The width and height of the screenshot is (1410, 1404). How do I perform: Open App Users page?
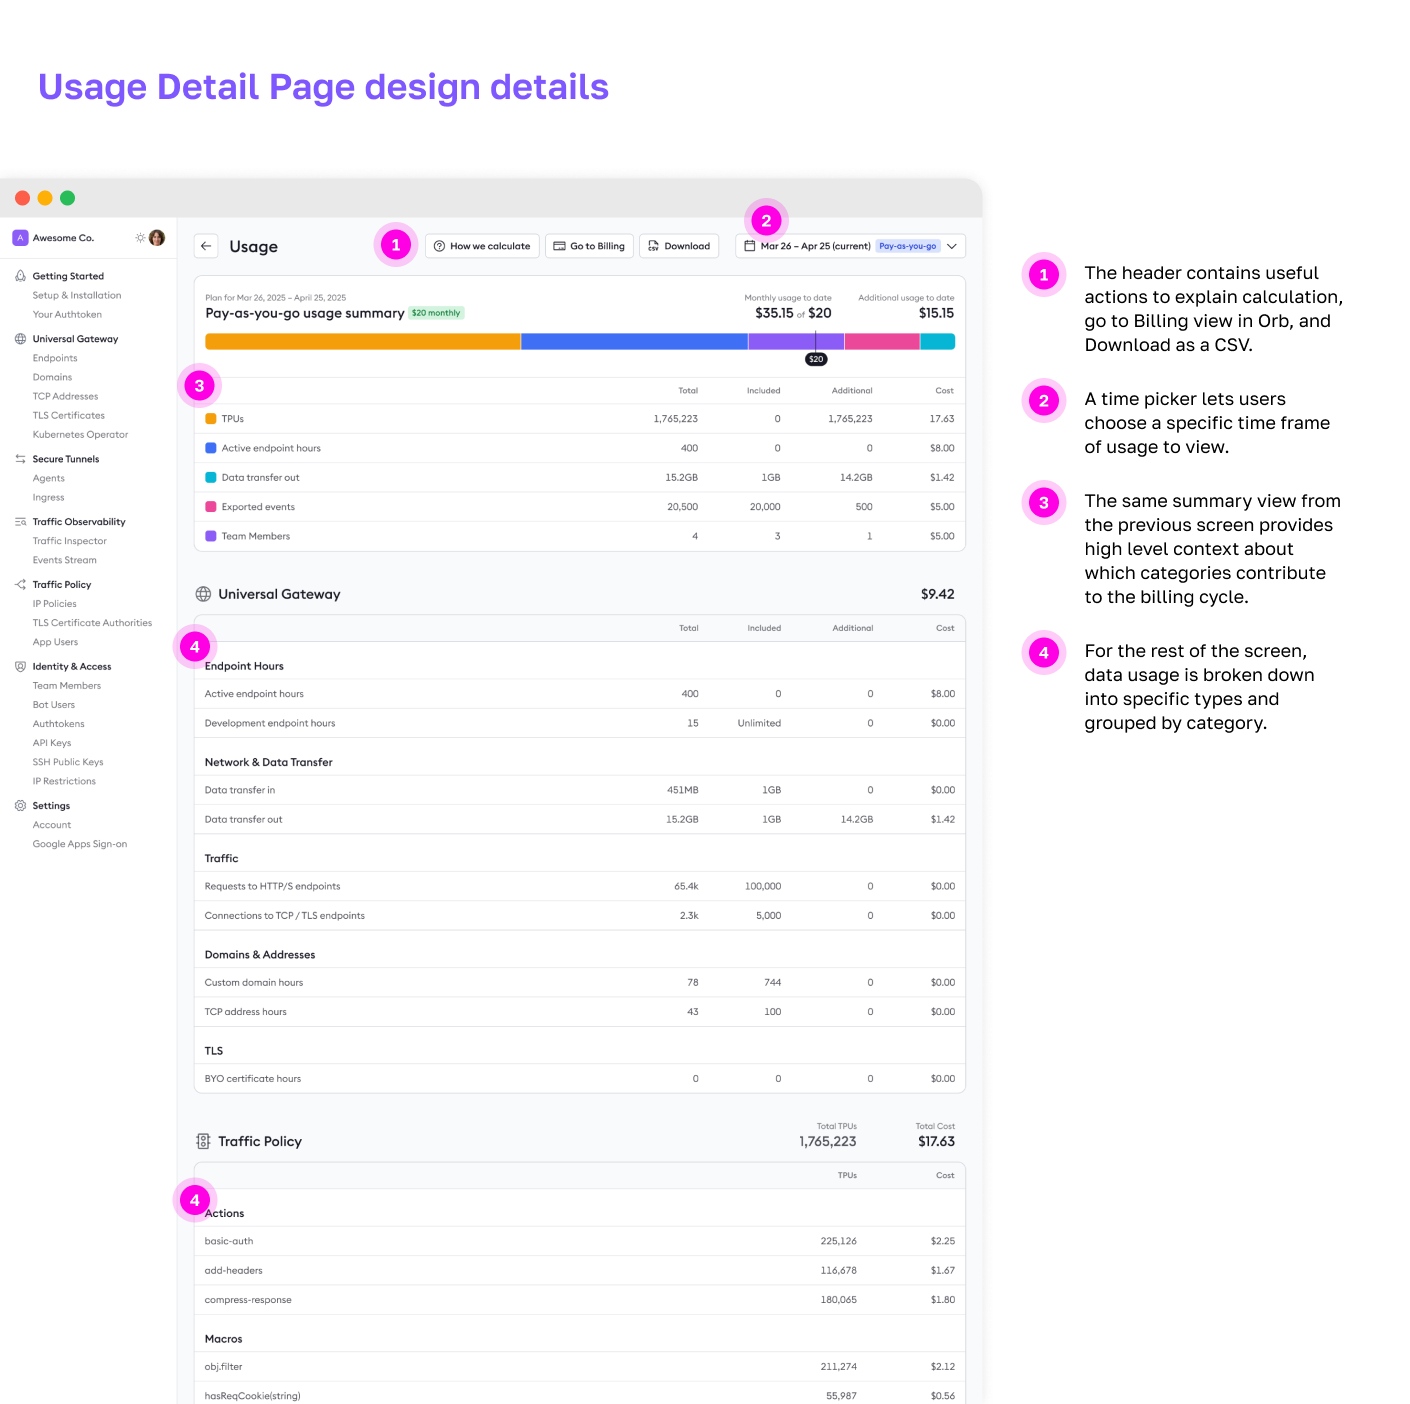tap(55, 642)
